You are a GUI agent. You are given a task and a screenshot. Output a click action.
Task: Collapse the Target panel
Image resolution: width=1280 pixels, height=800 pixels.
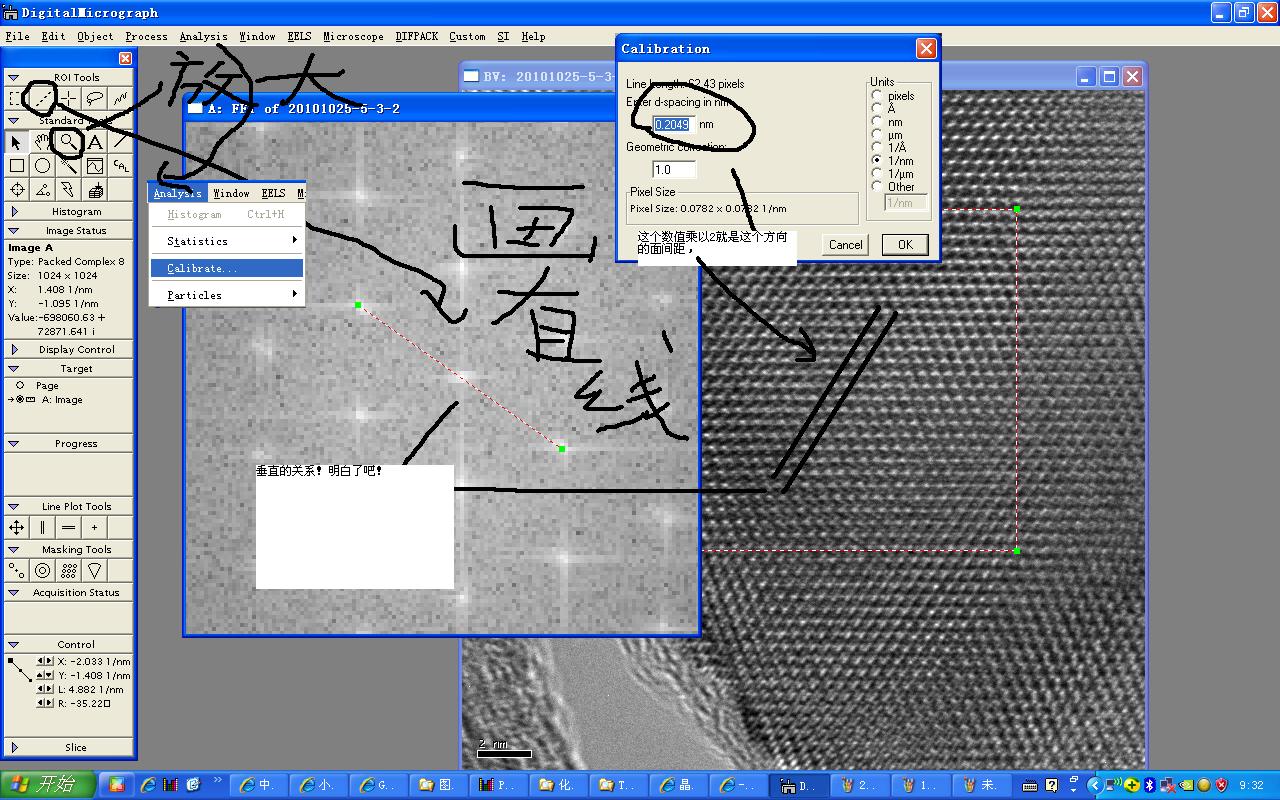pyautogui.click(x=14, y=368)
